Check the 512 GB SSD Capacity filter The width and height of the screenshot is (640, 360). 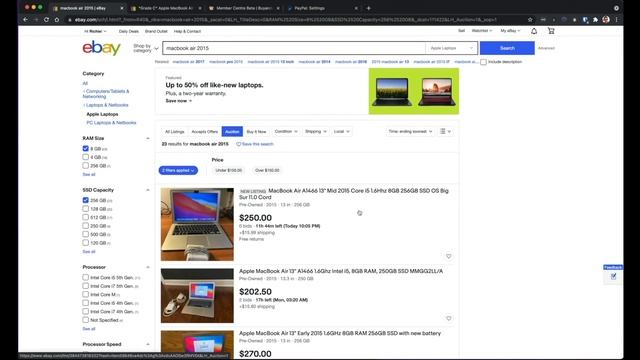85,217
